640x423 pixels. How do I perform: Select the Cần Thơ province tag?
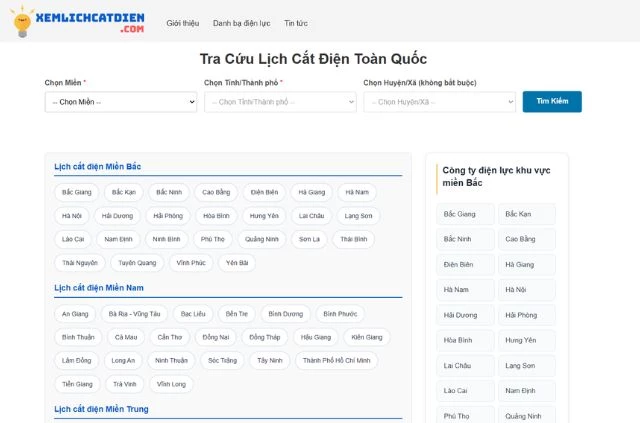(170, 337)
